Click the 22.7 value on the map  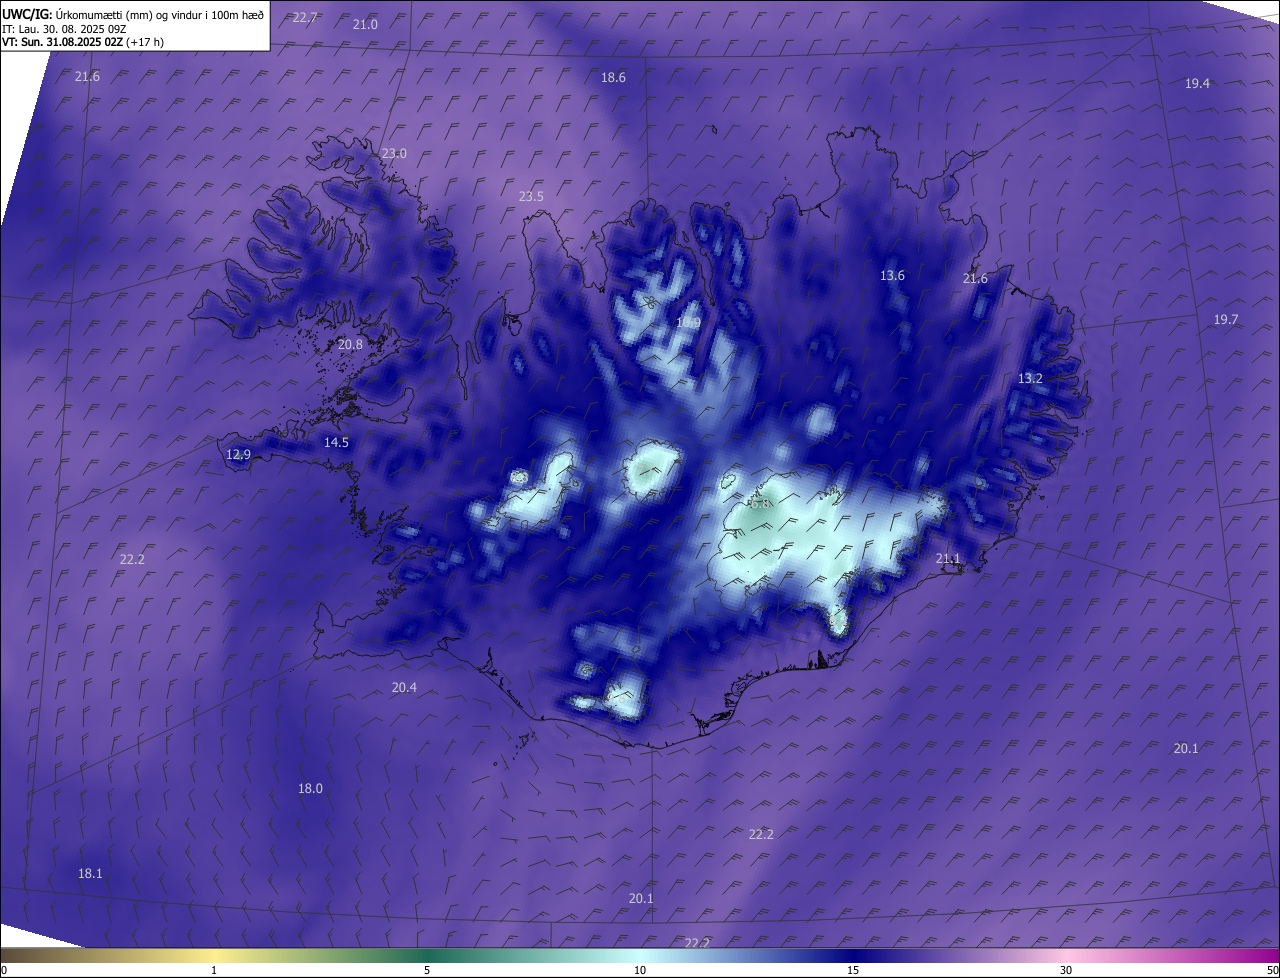(305, 18)
